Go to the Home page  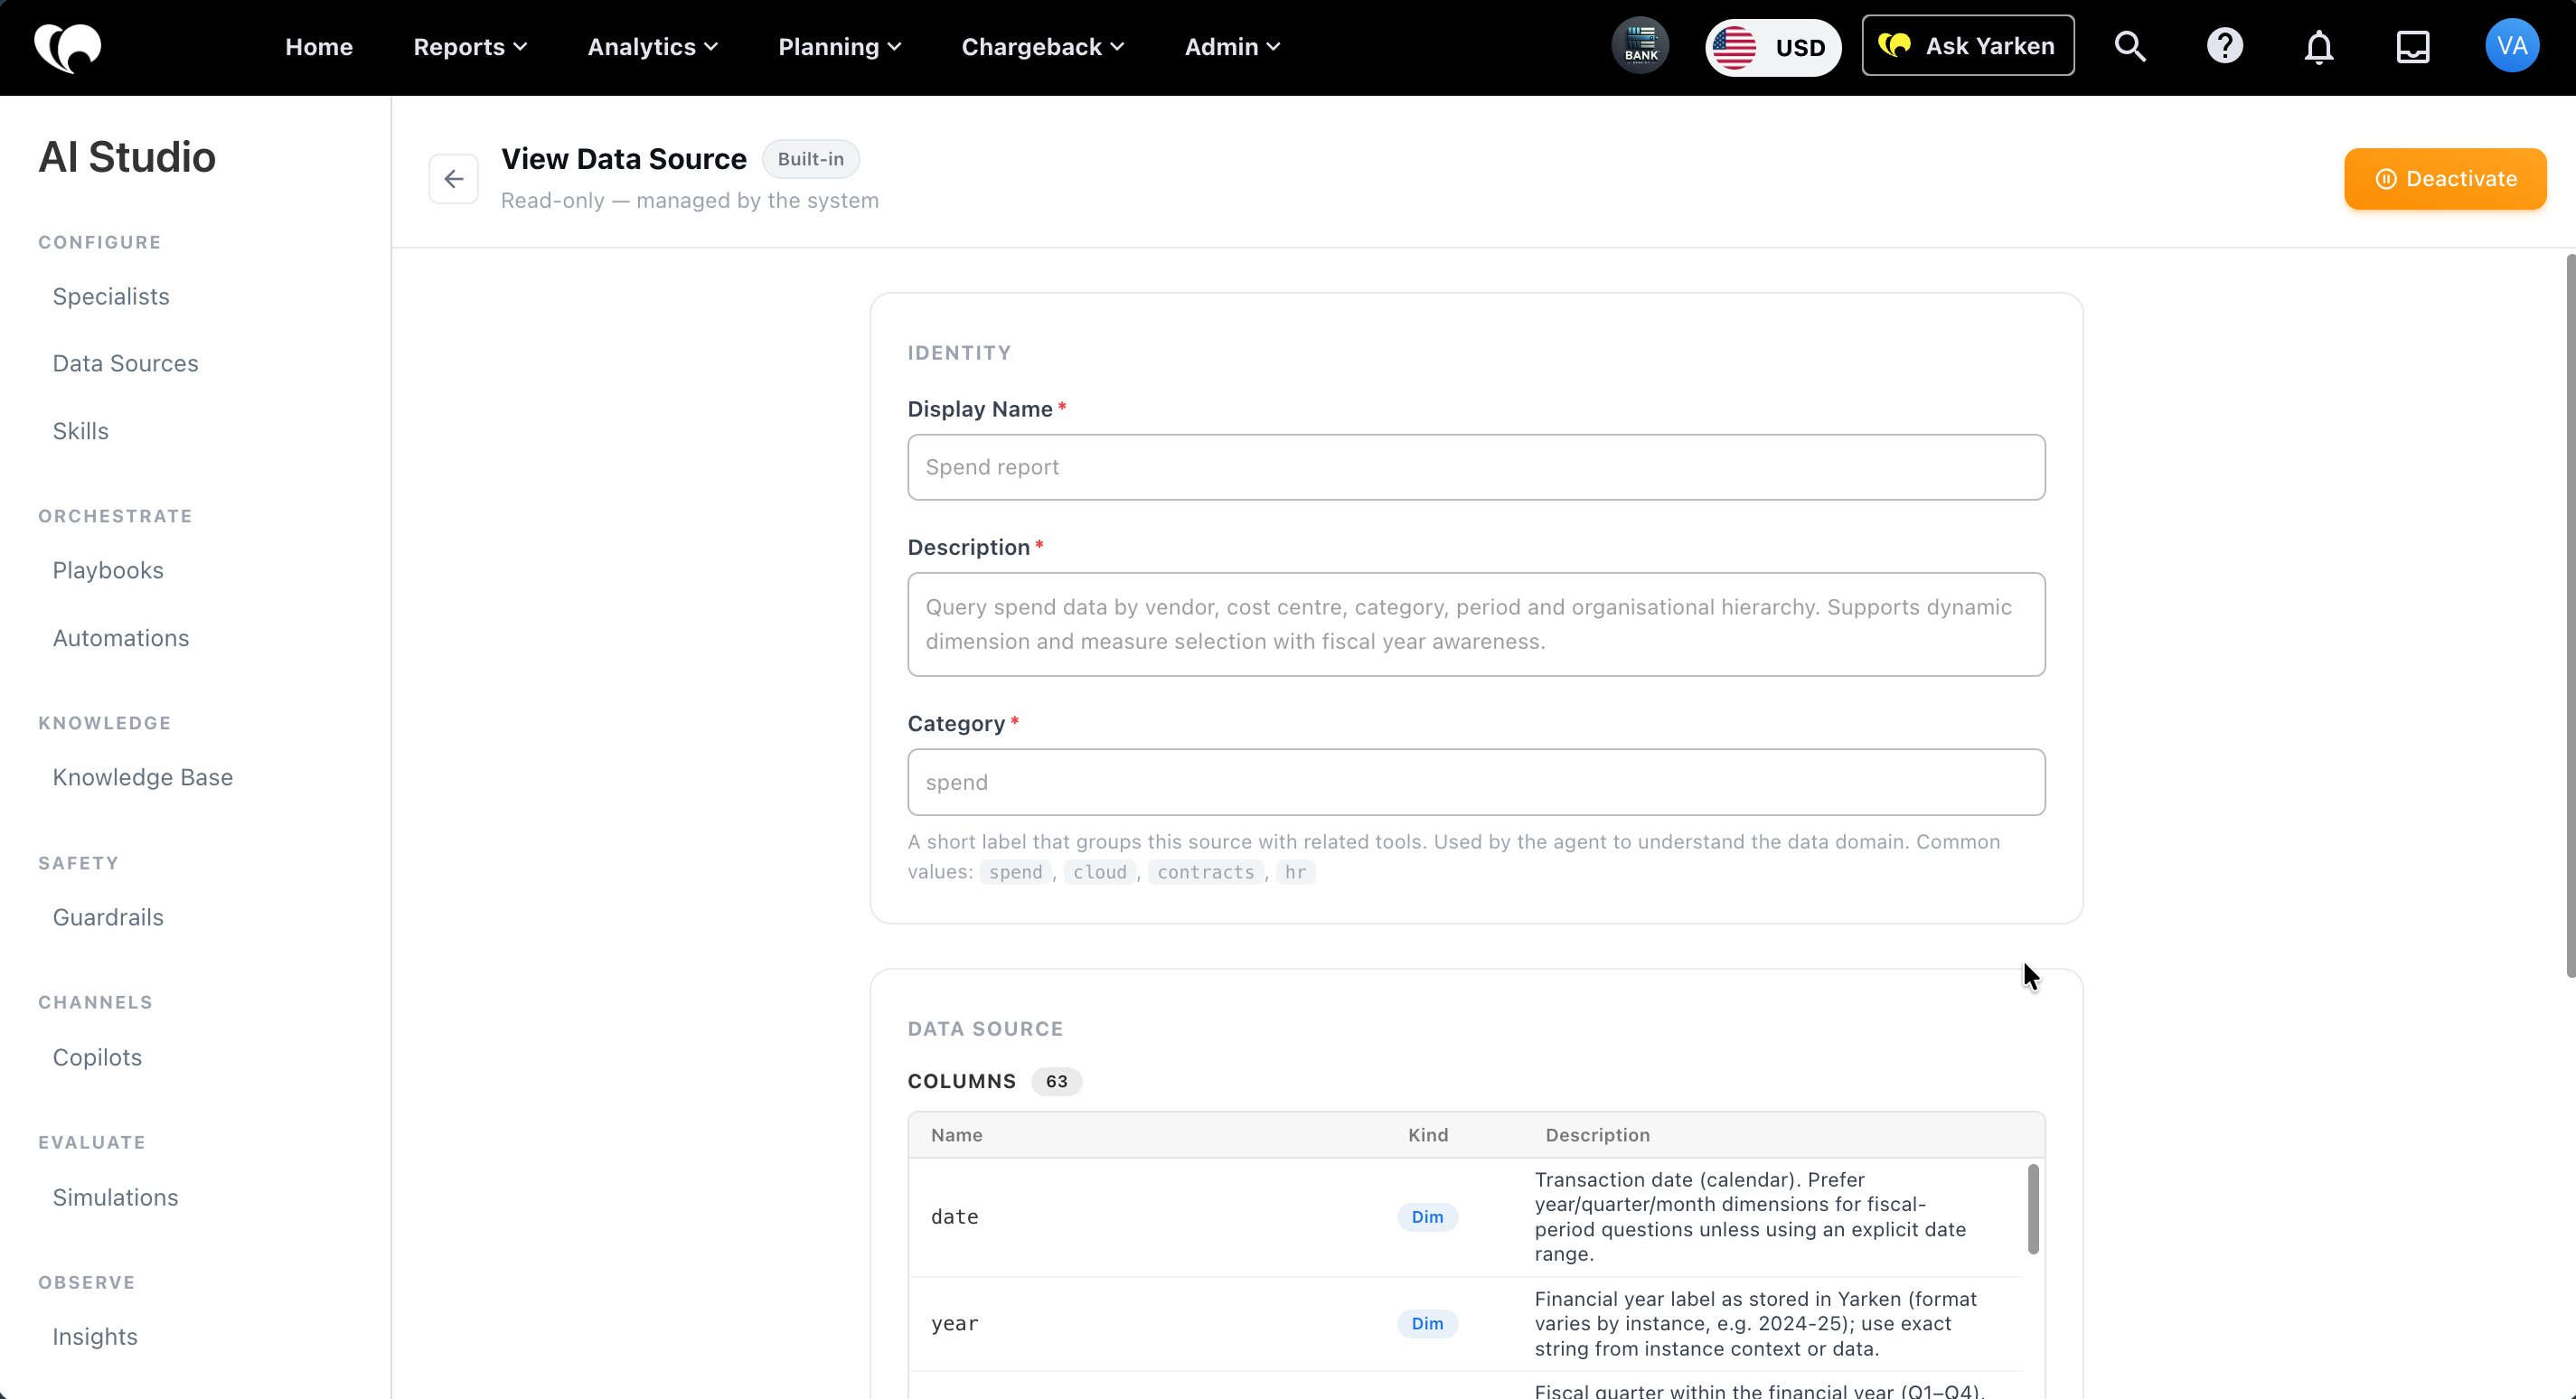(319, 47)
